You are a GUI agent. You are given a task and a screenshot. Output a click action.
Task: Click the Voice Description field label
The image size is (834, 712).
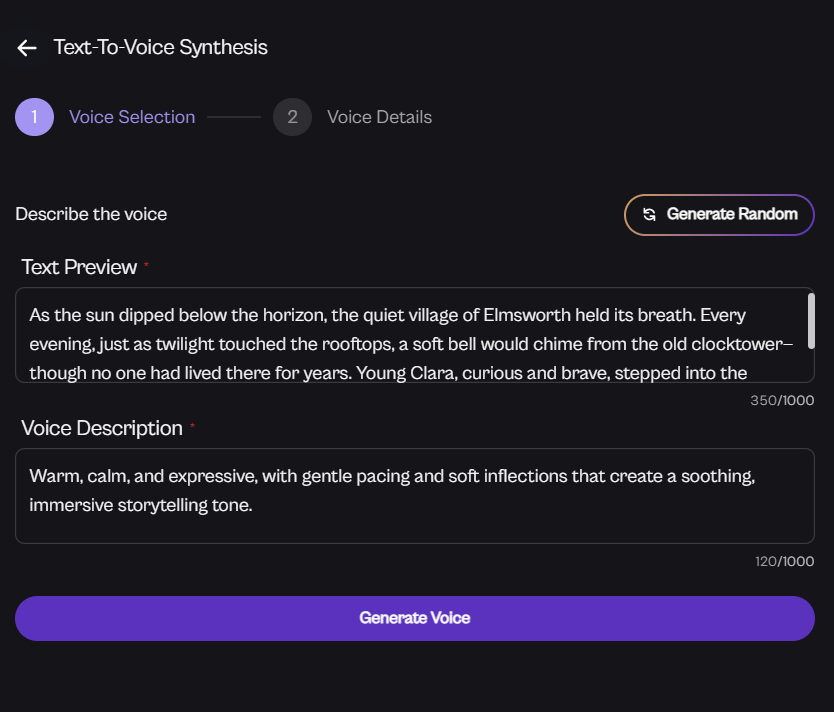(x=102, y=428)
